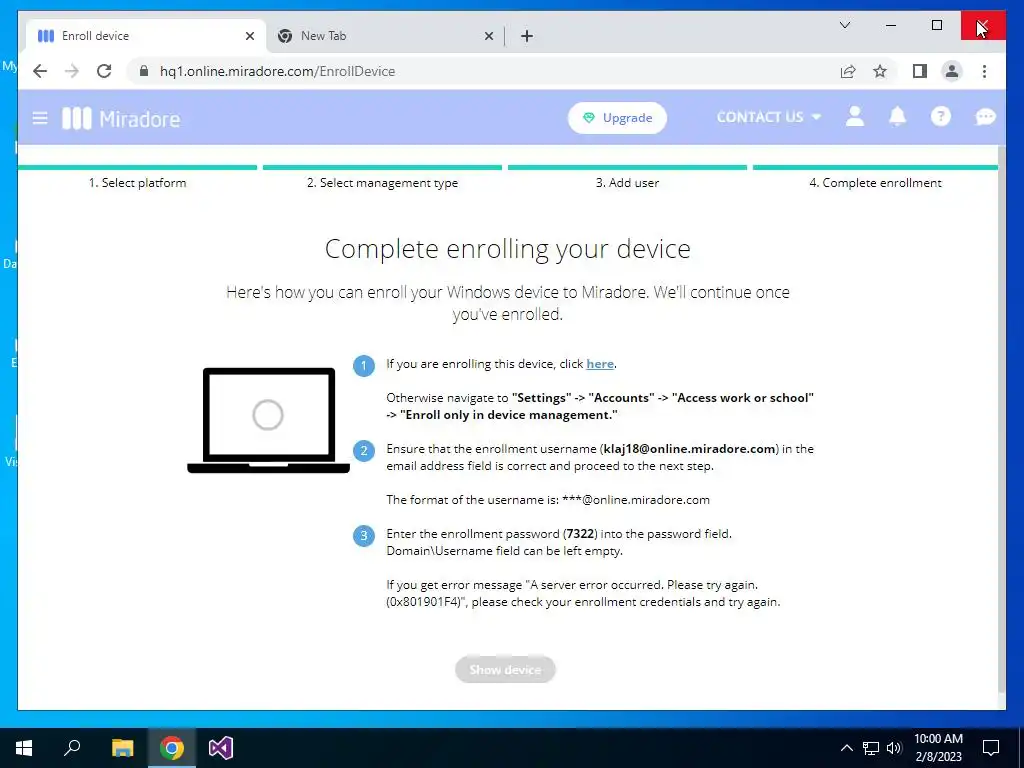This screenshot has height=768, width=1024.
Task: Toggle the Chrome side panel
Action: pos(920,71)
